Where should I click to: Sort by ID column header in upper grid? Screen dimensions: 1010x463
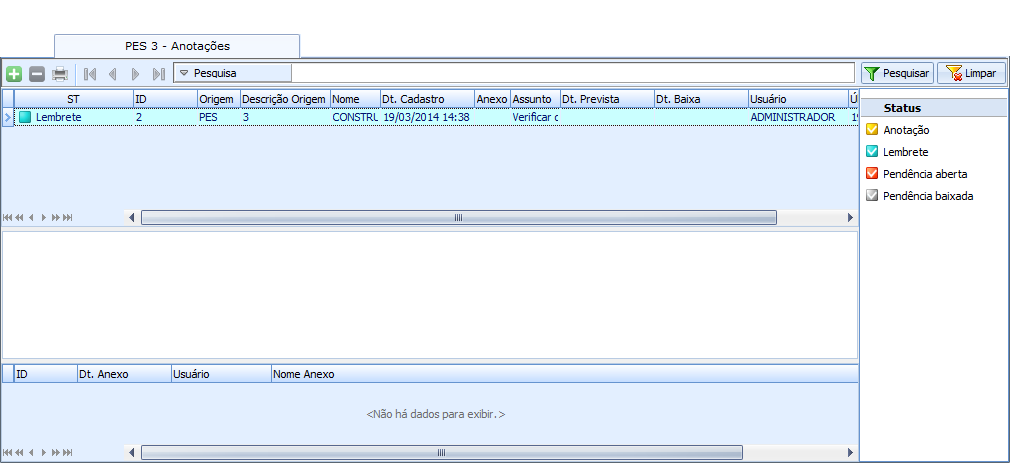[x=166, y=99]
